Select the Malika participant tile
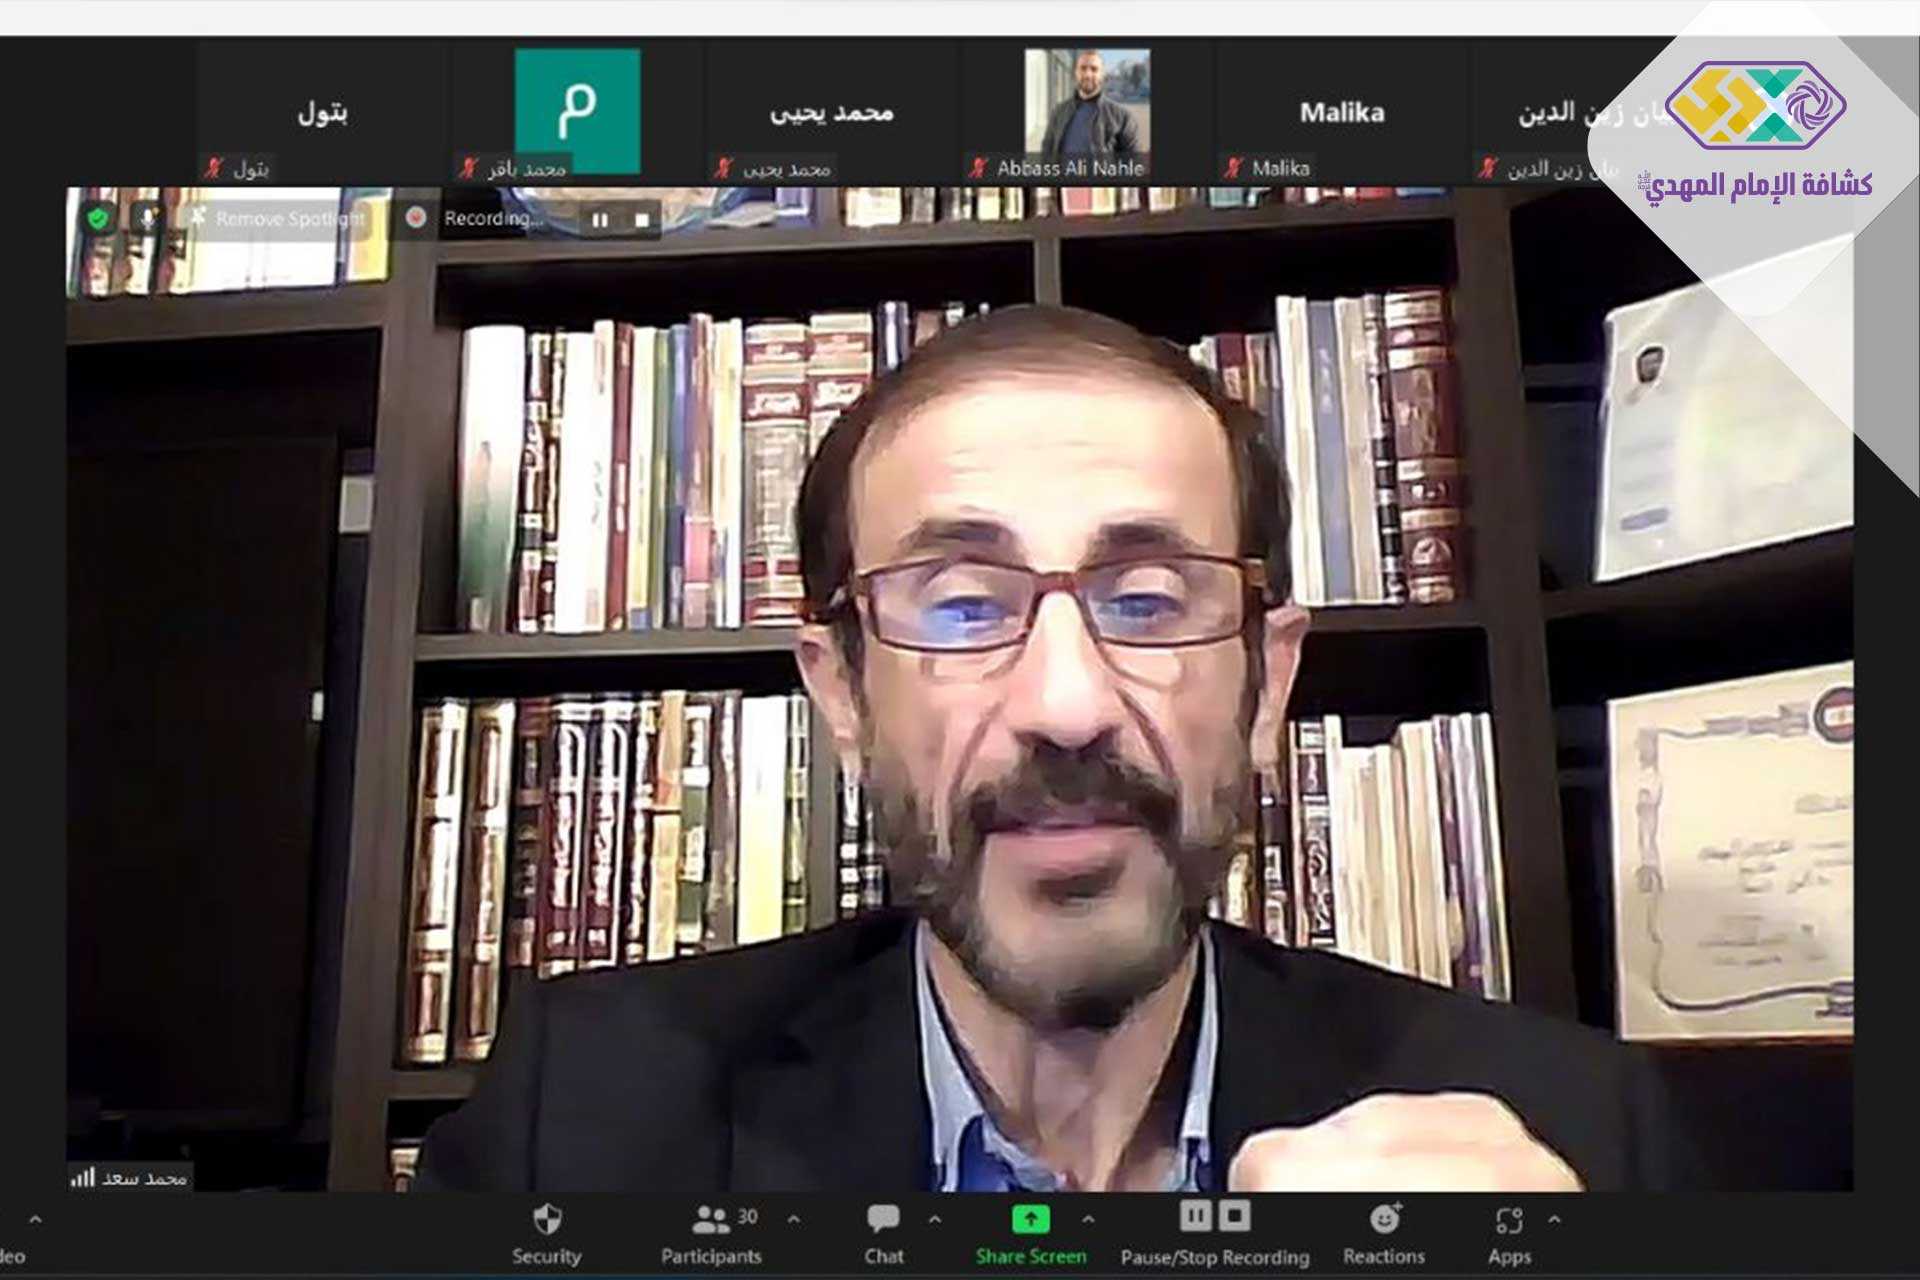 (x=1341, y=112)
